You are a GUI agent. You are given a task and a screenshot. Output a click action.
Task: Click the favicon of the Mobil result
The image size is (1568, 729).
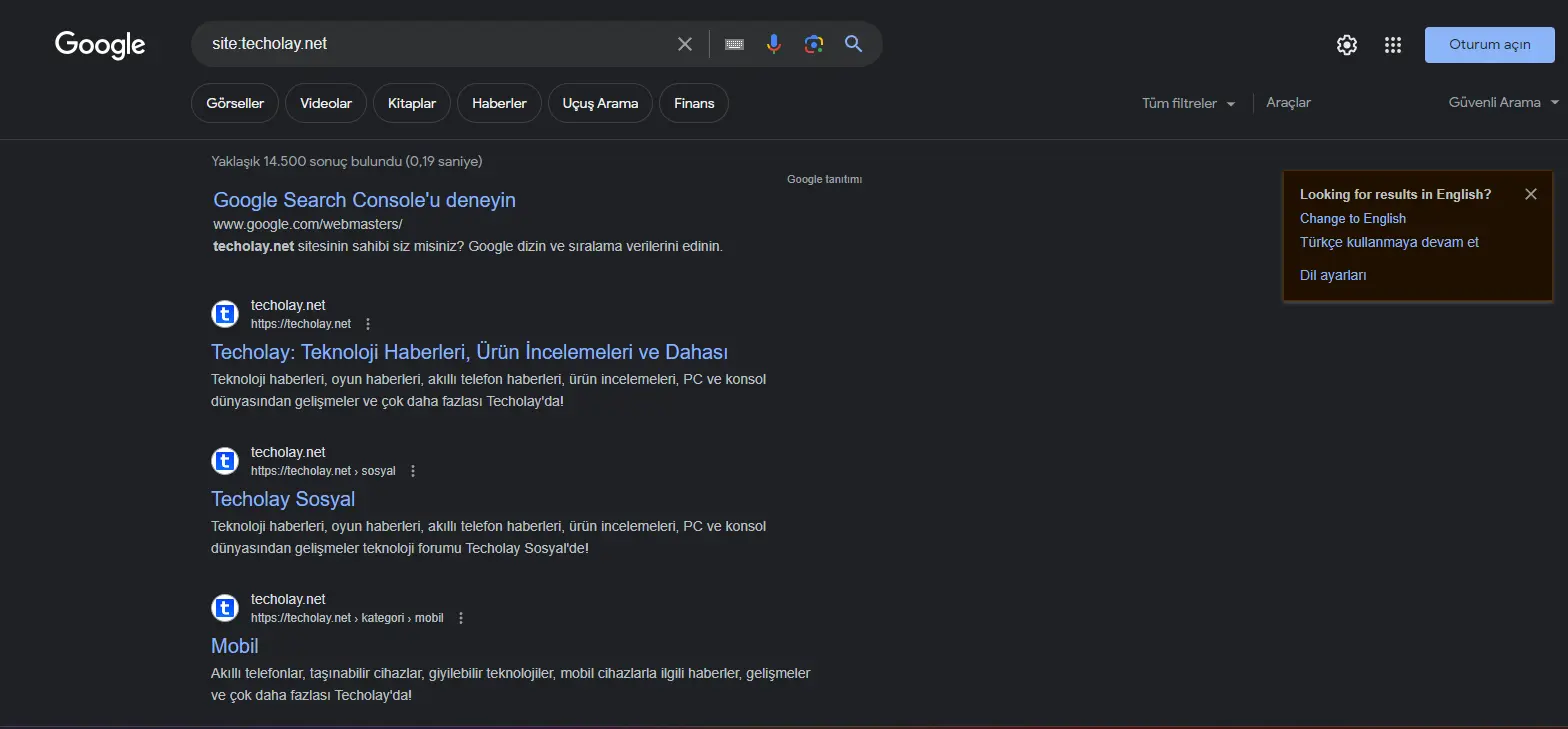[x=225, y=608]
